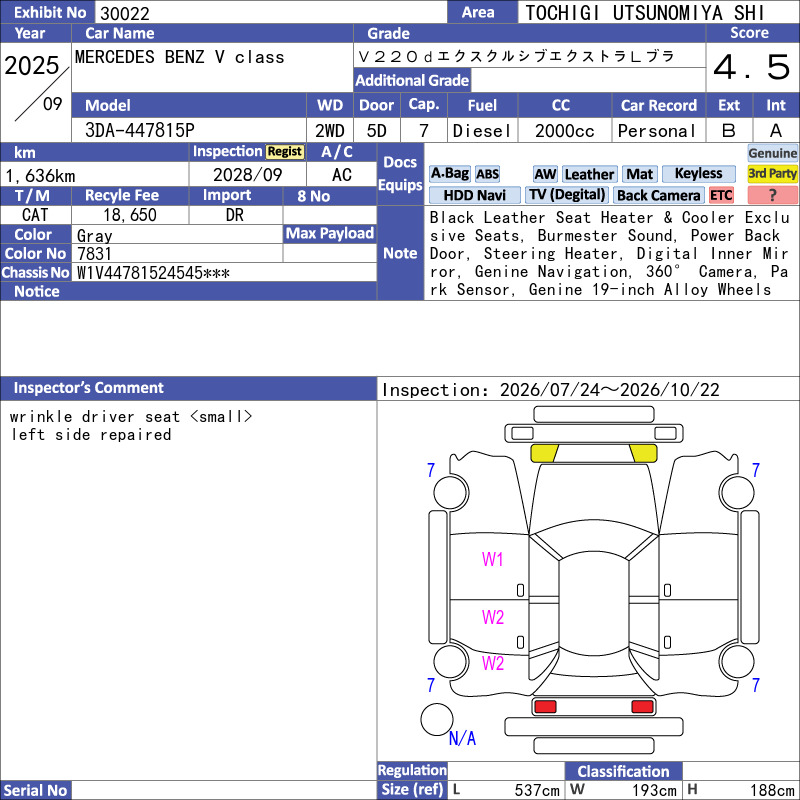The image size is (800, 800).
Task: Click the HDD Navi badge
Action: click(474, 195)
